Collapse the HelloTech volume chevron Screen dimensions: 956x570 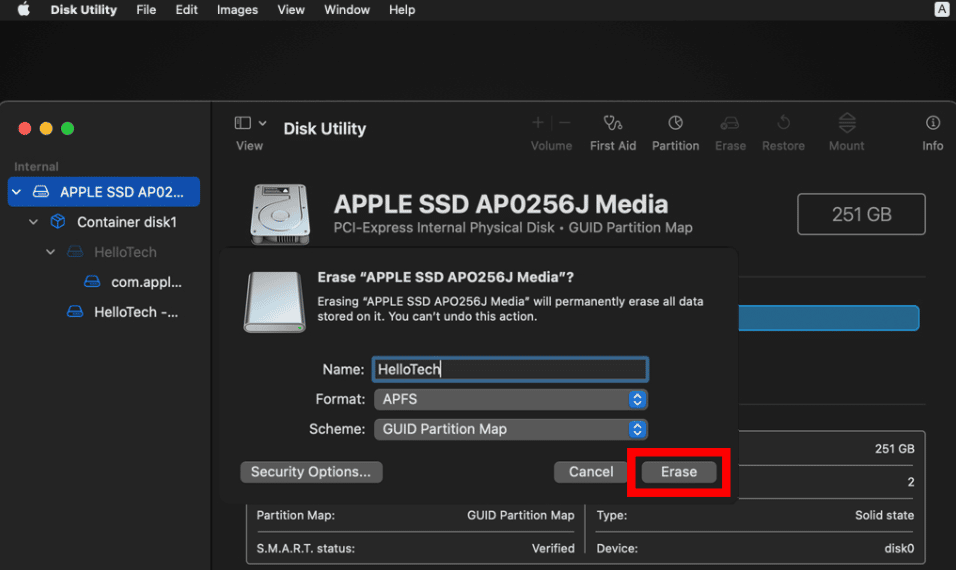click(x=51, y=252)
